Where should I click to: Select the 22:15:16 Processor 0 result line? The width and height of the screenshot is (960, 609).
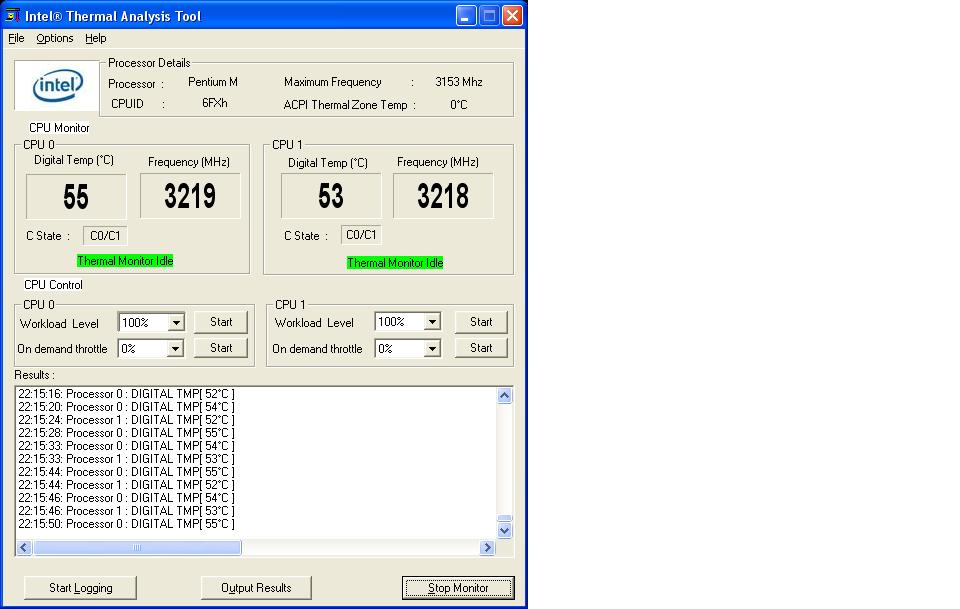(126, 394)
